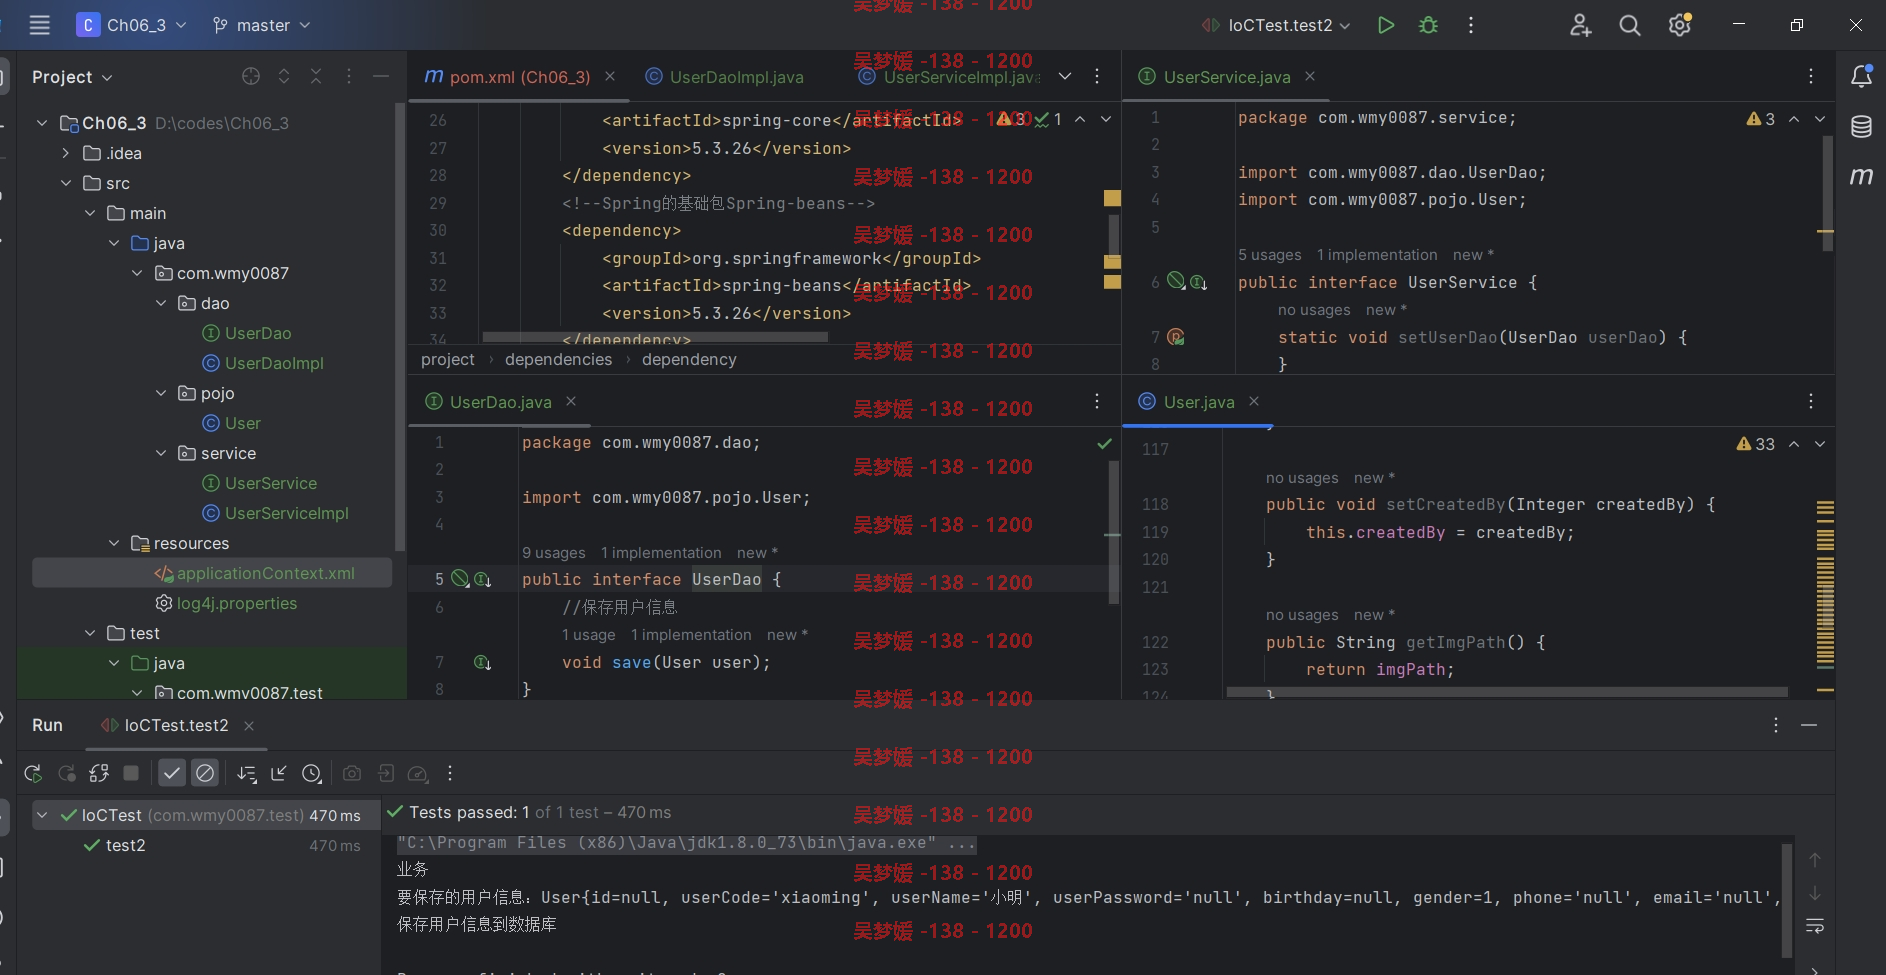Collapse the resources folder
The width and height of the screenshot is (1886, 975).
[x=114, y=543]
